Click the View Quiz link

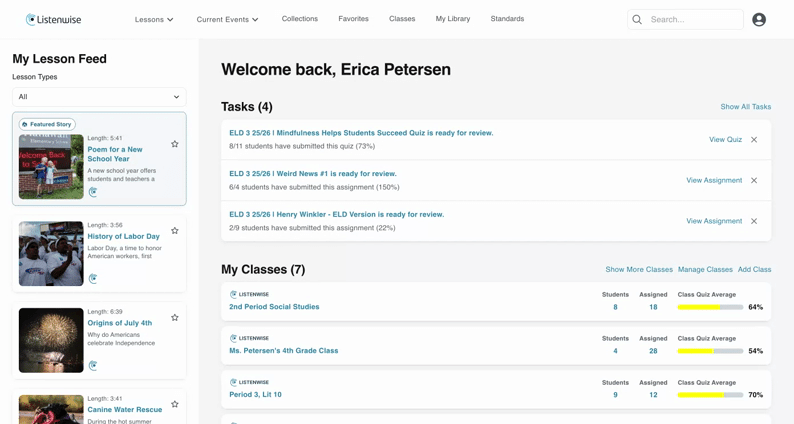(x=725, y=140)
